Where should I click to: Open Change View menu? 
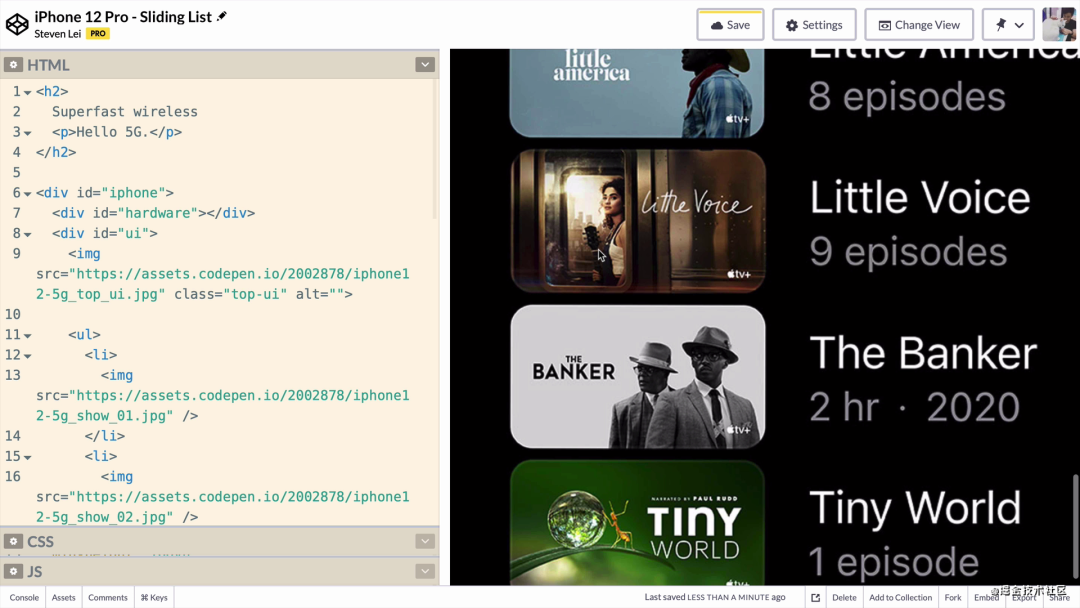coord(919,25)
